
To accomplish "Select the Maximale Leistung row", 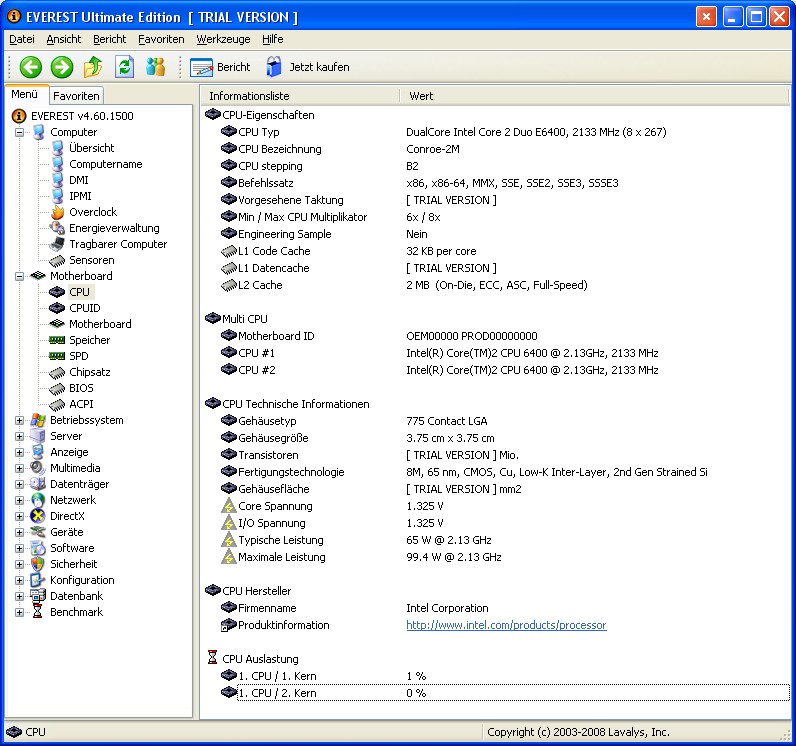I will coord(495,557).
